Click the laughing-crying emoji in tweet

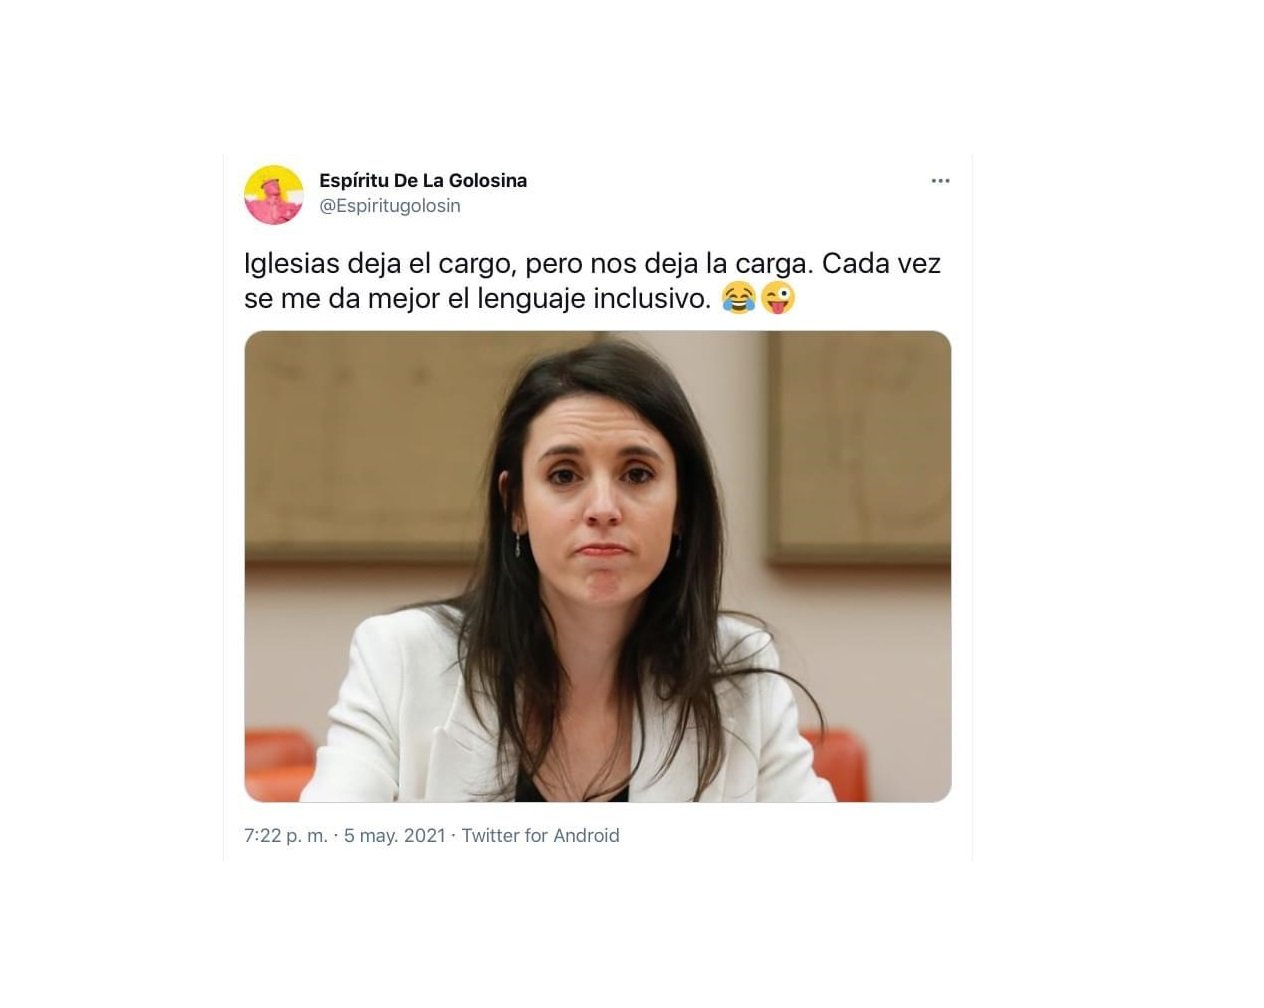[738, 298]
